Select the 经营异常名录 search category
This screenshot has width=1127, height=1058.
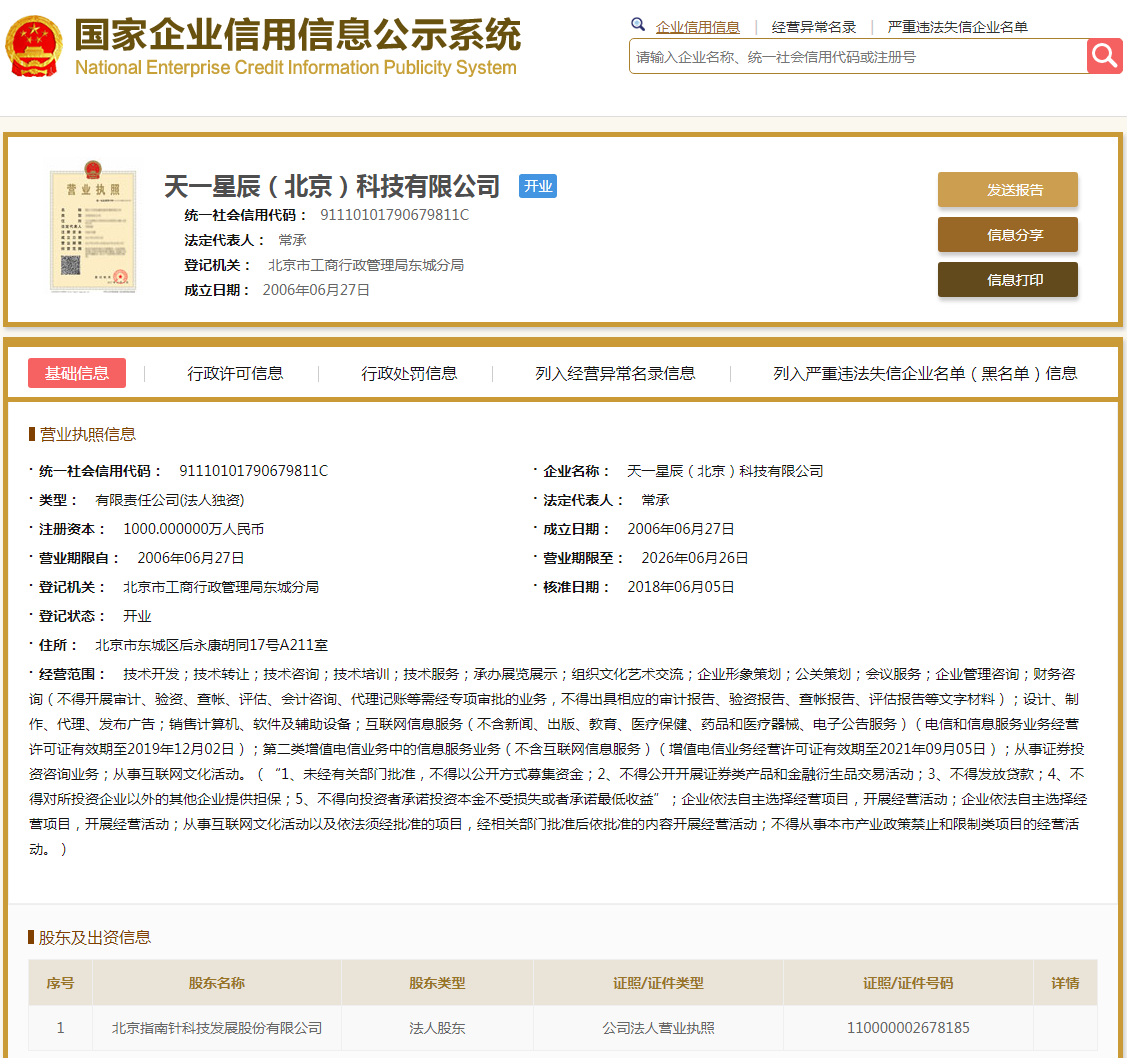814,27
